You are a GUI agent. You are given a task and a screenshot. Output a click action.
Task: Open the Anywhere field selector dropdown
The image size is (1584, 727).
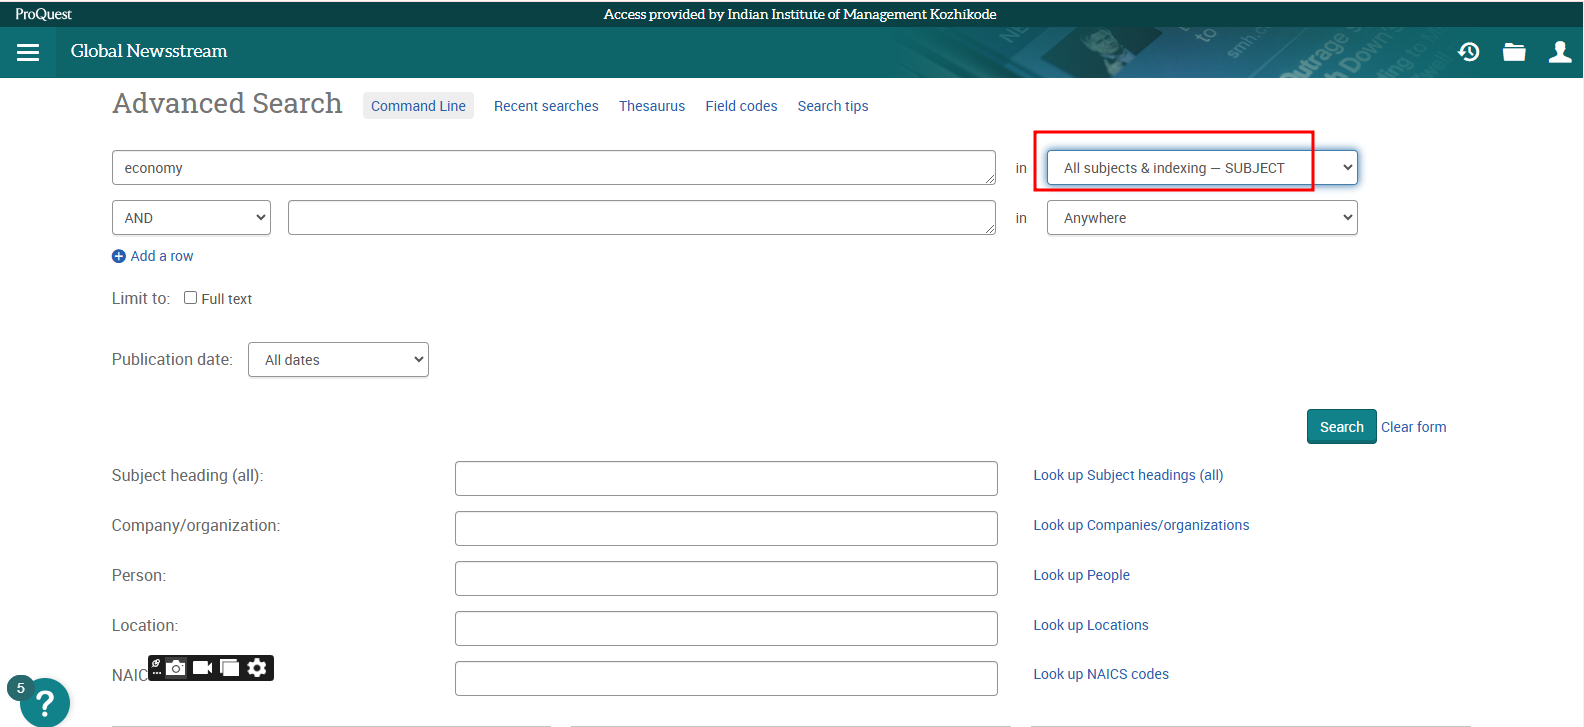coord(1201,218)
